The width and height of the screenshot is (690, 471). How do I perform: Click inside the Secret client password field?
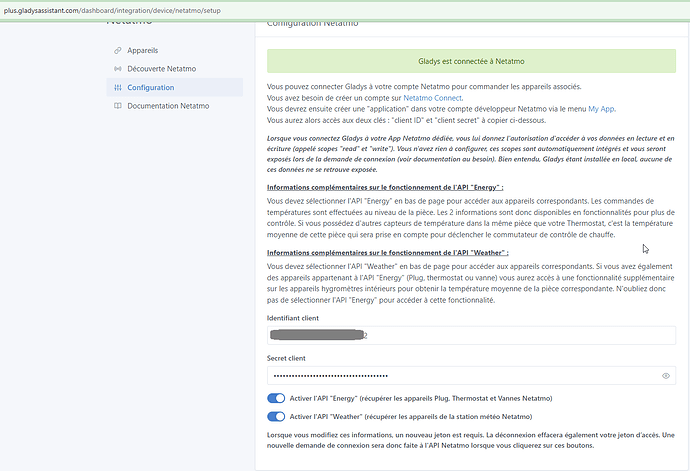tap(460, 376)
